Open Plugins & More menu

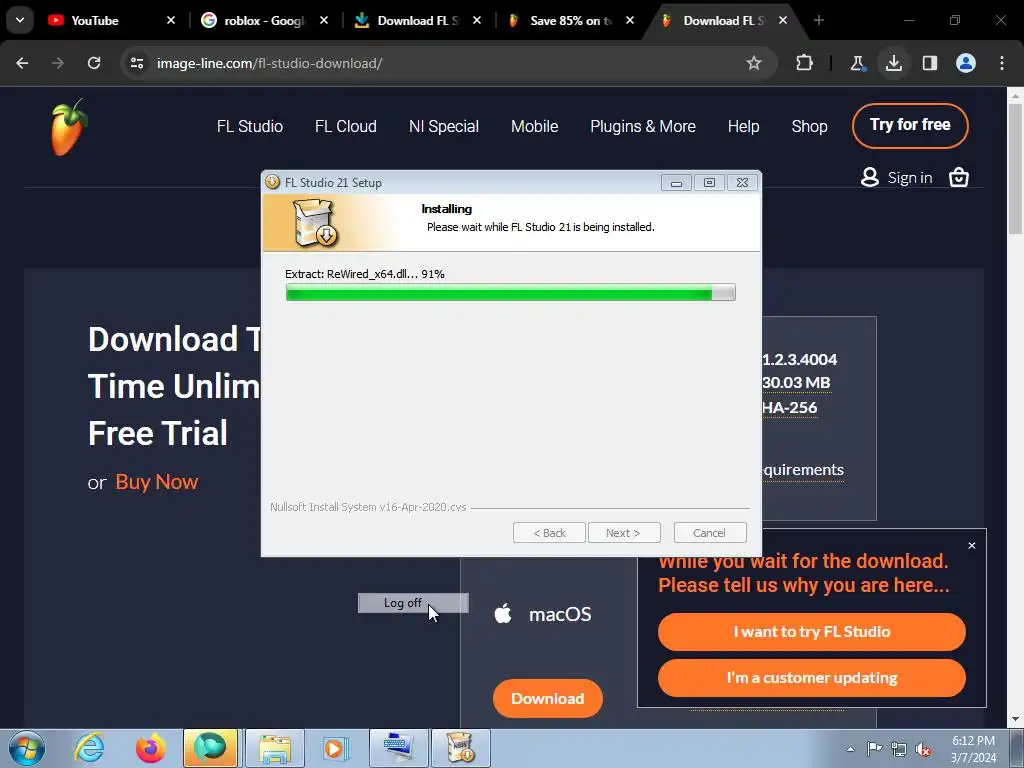[643, 127]
